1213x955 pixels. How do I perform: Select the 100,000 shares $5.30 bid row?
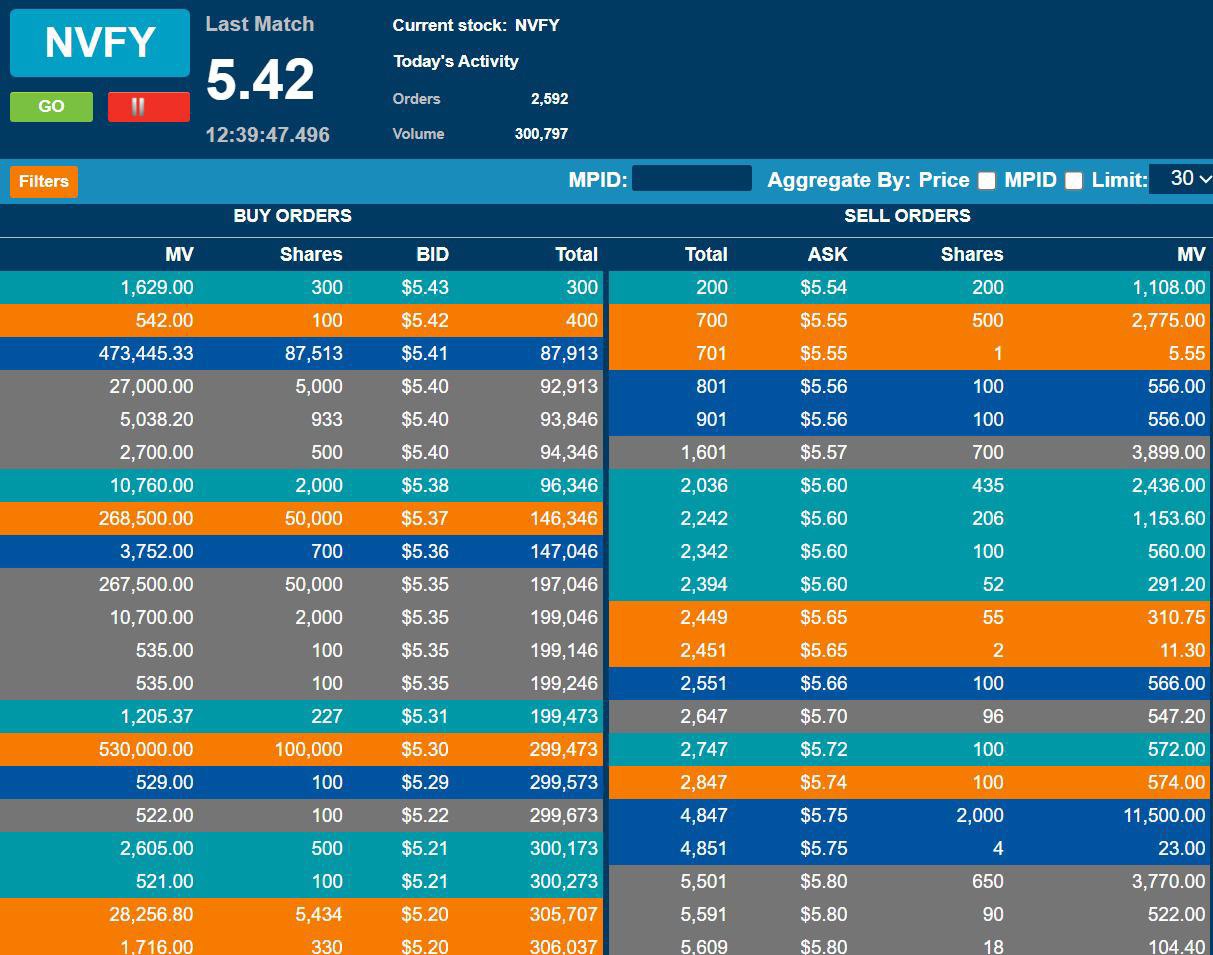tap(301, 749)
